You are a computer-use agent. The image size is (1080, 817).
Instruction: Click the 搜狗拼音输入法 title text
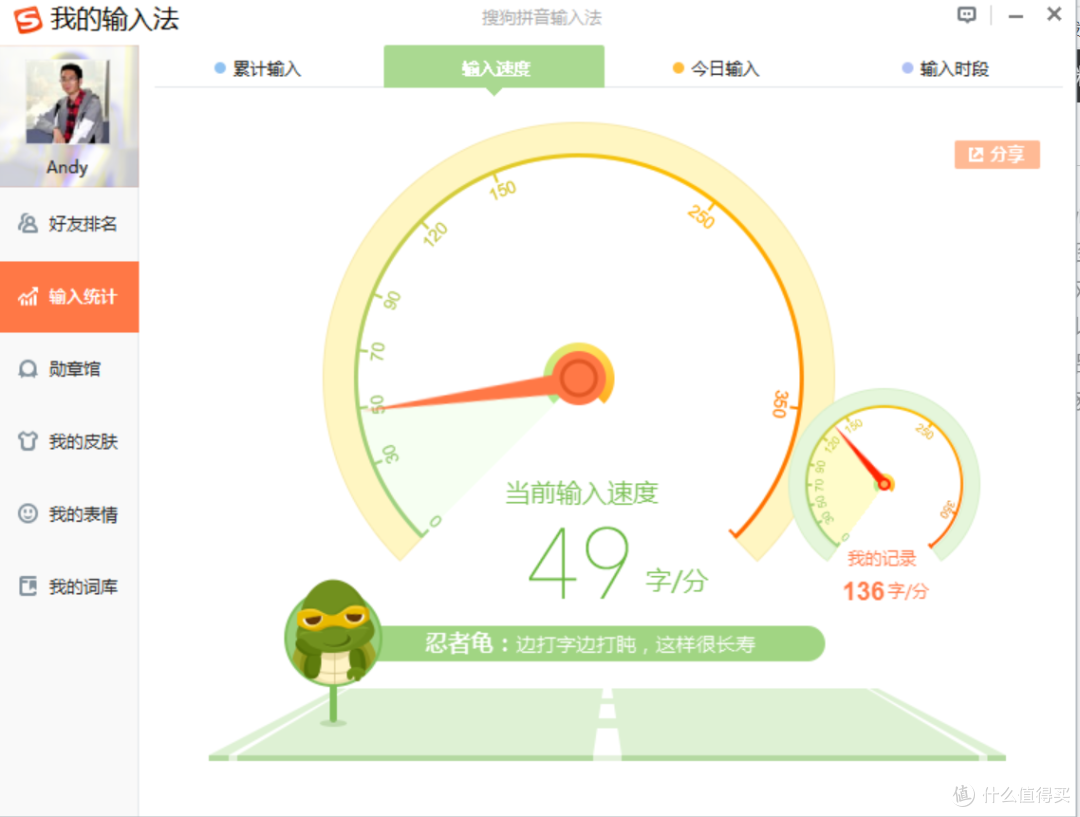pyautogui.click(x=541, y=17)
